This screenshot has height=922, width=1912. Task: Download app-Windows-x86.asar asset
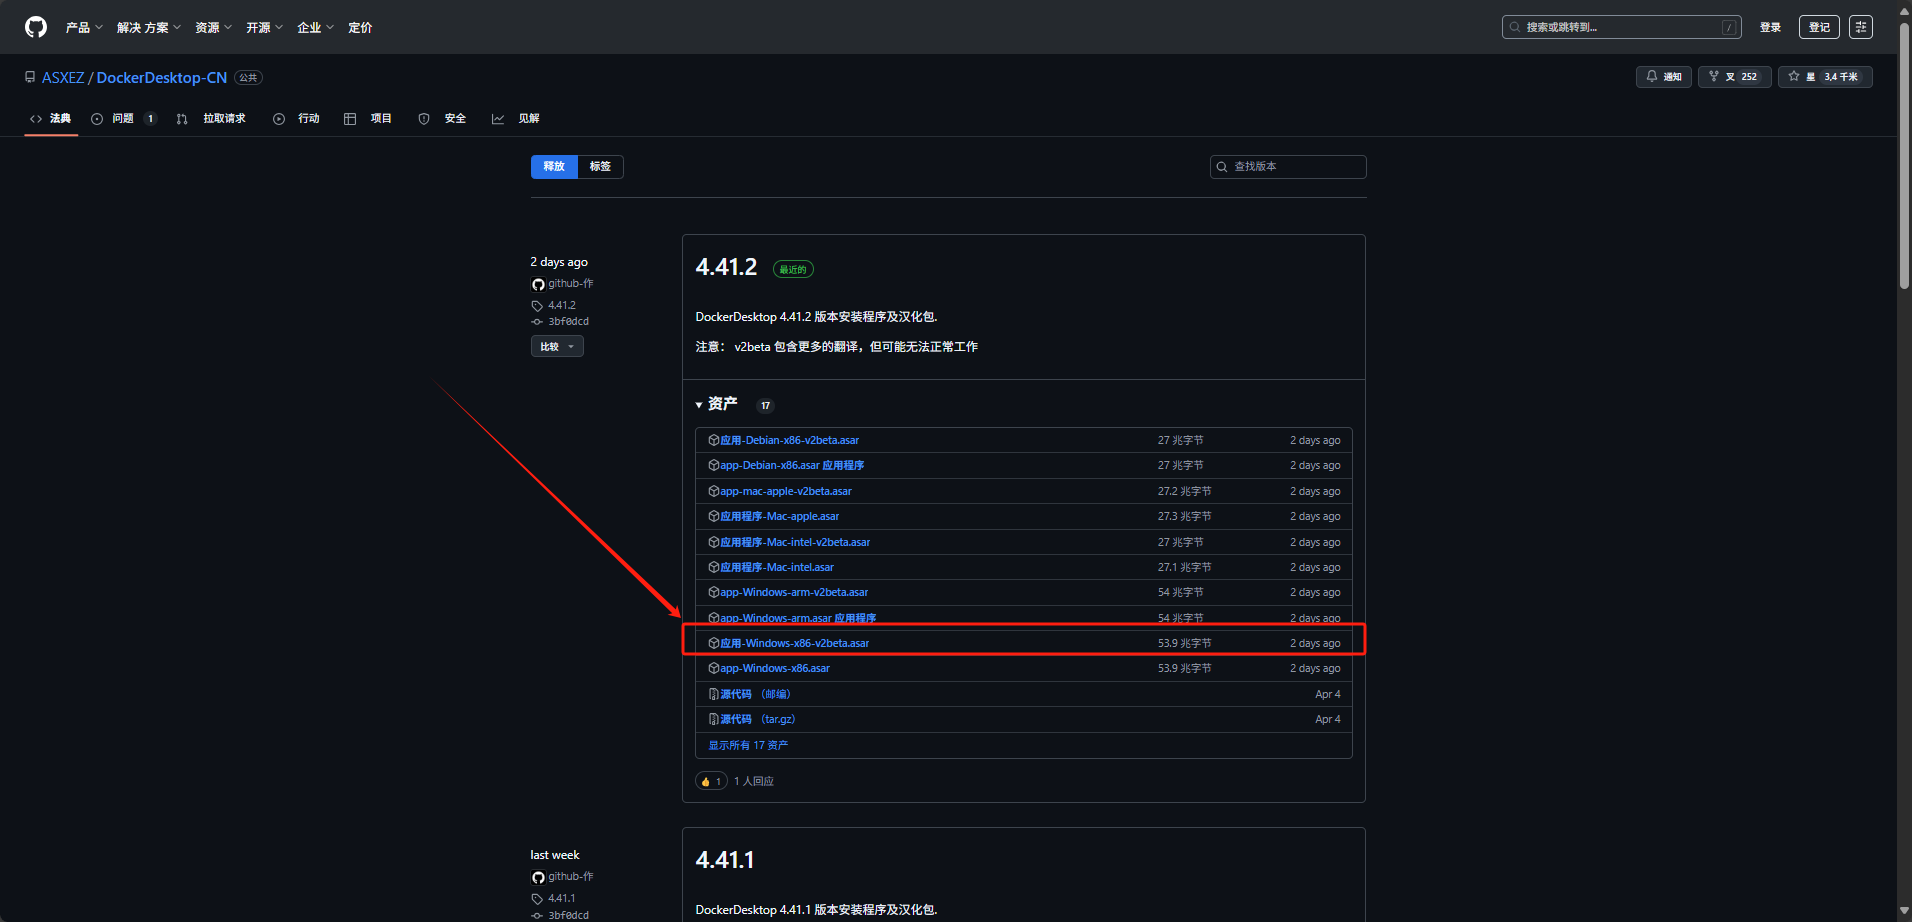(x=775, y=668)
